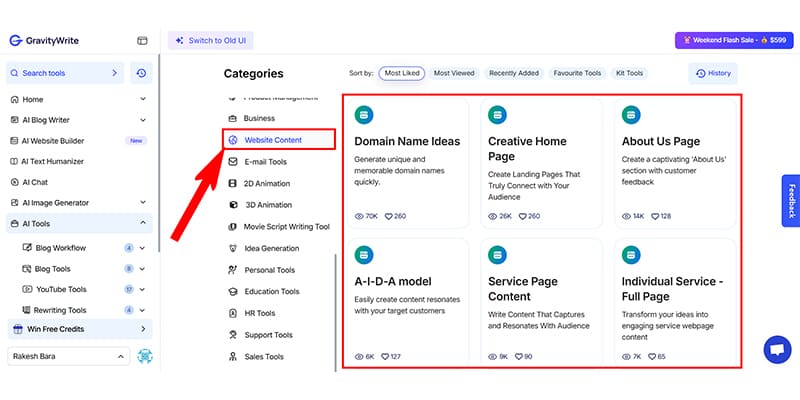Expand the Rewriting Tools chevron
800x400 pixels.
[x=142, y=310]
